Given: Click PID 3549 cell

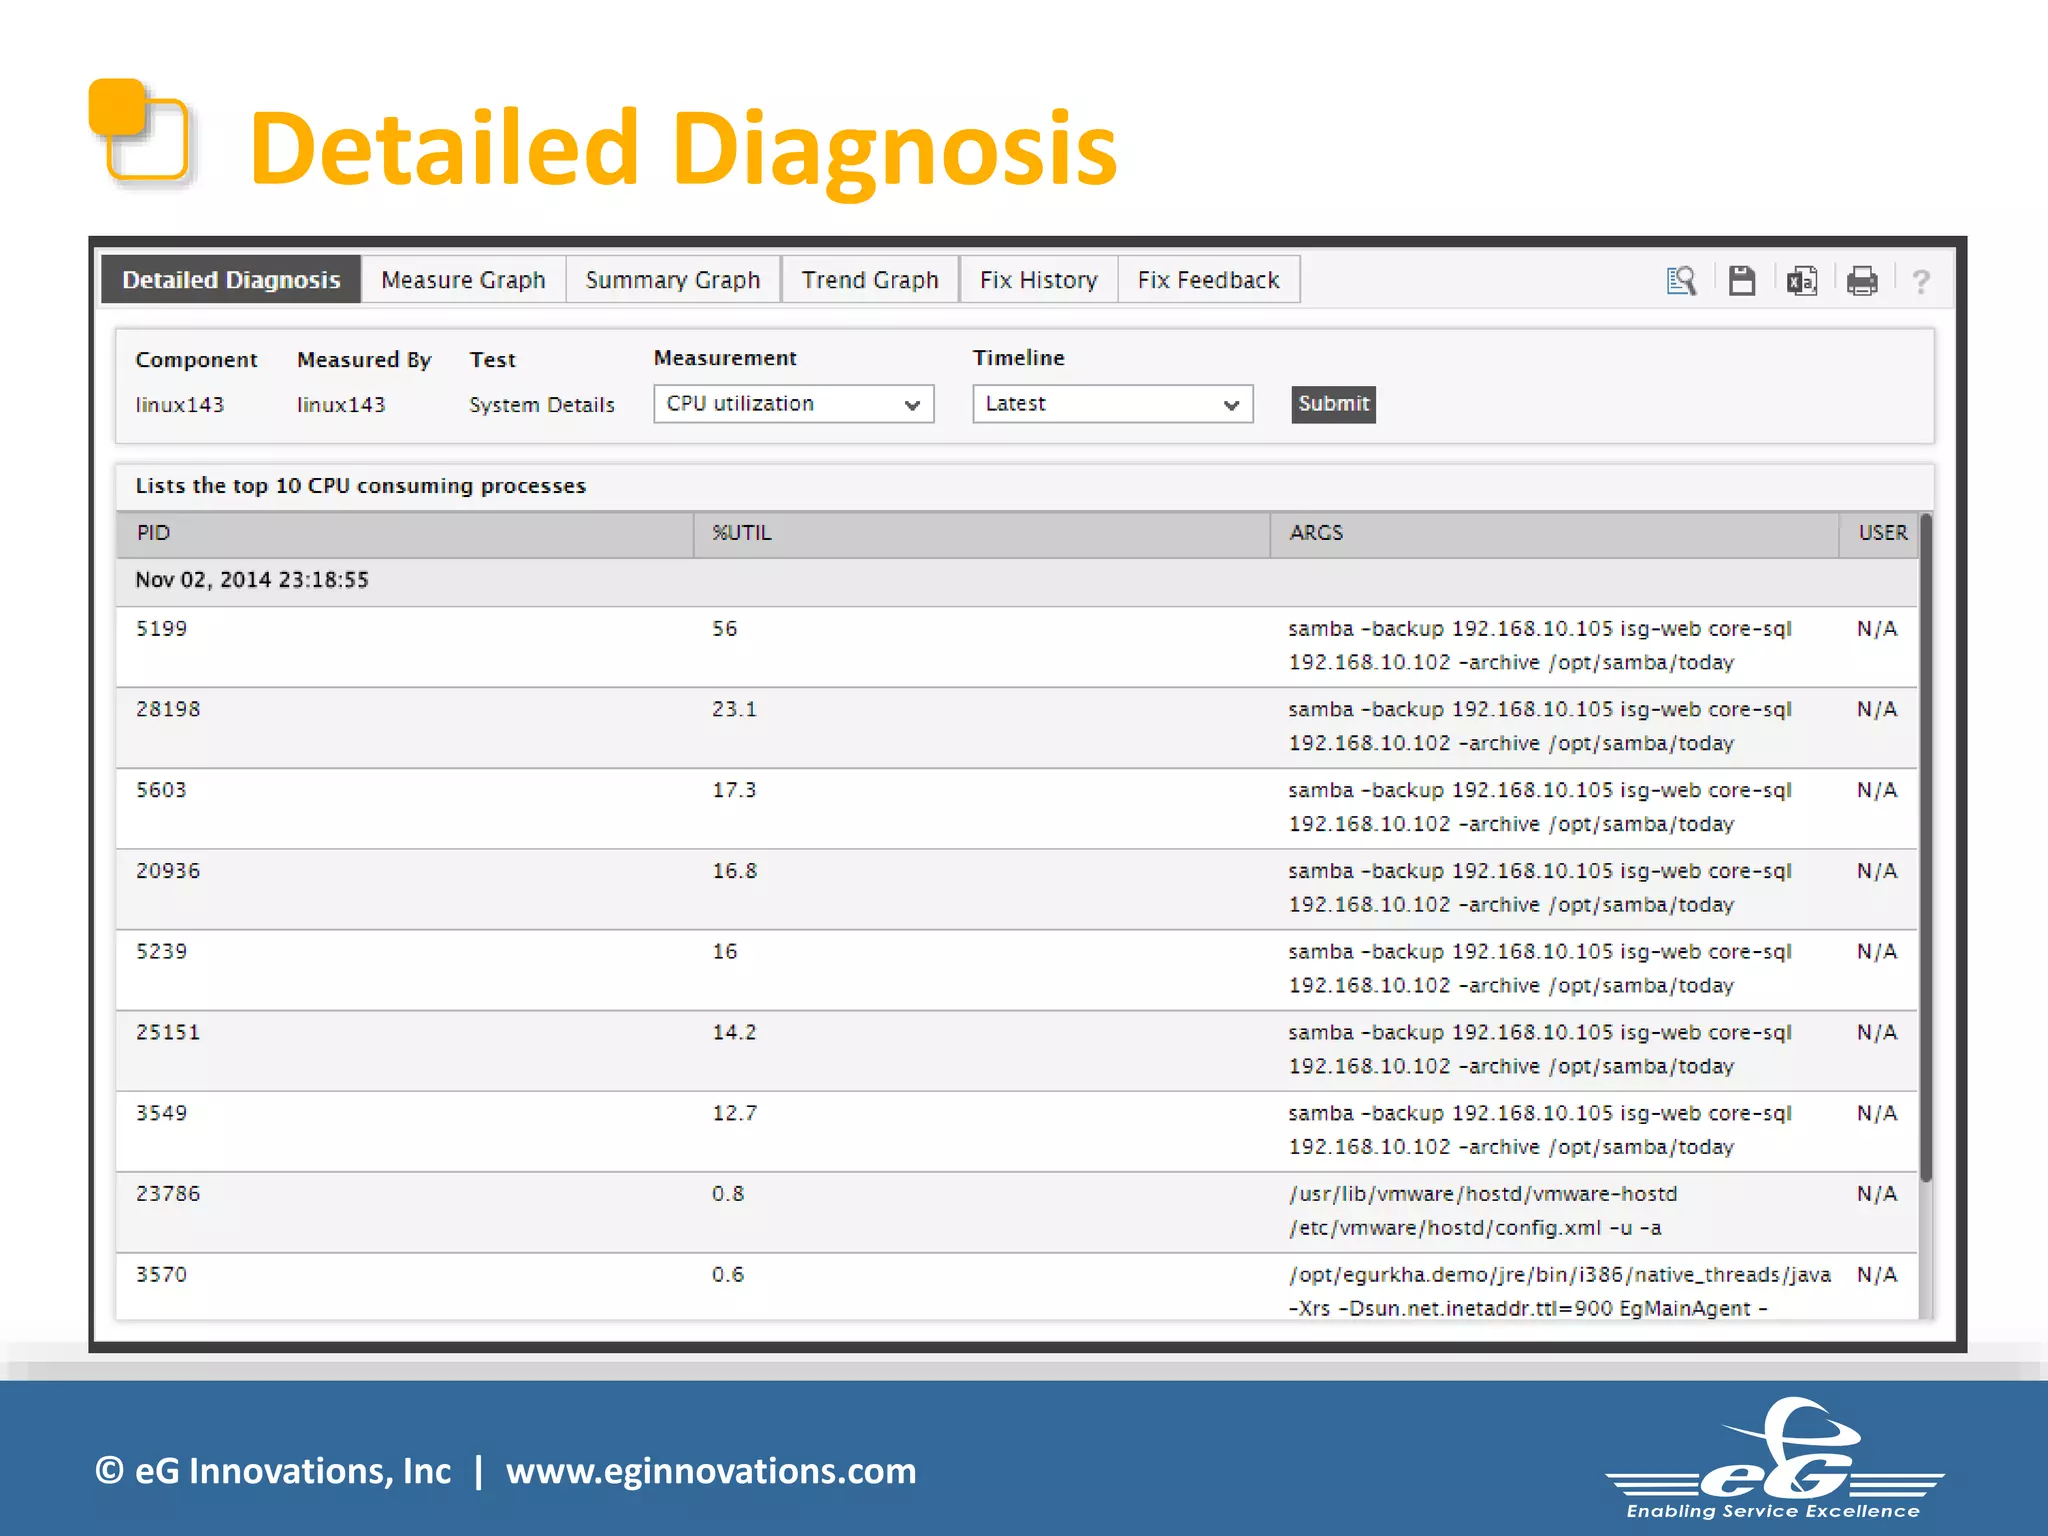Looking at the screenshot, I should (161, 1114).
